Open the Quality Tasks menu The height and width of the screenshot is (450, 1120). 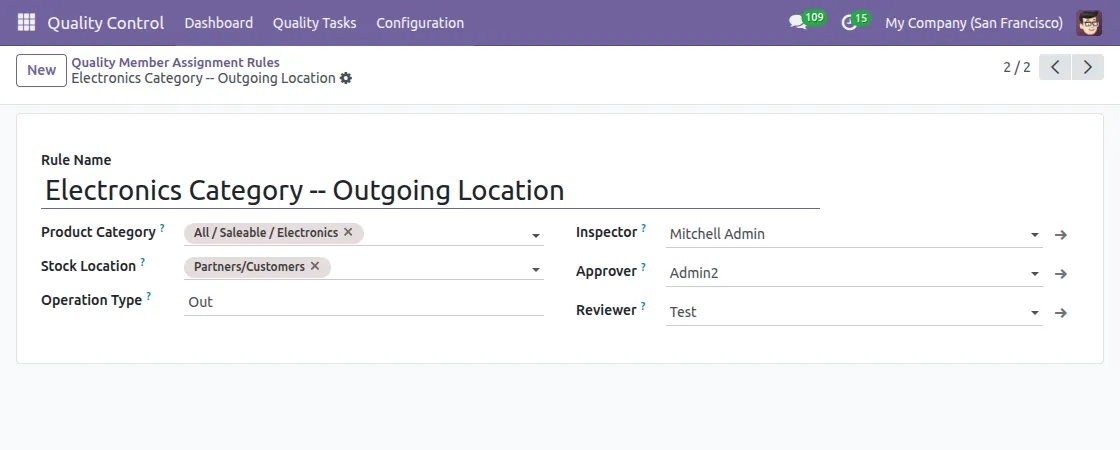click(x=314, y=22)
